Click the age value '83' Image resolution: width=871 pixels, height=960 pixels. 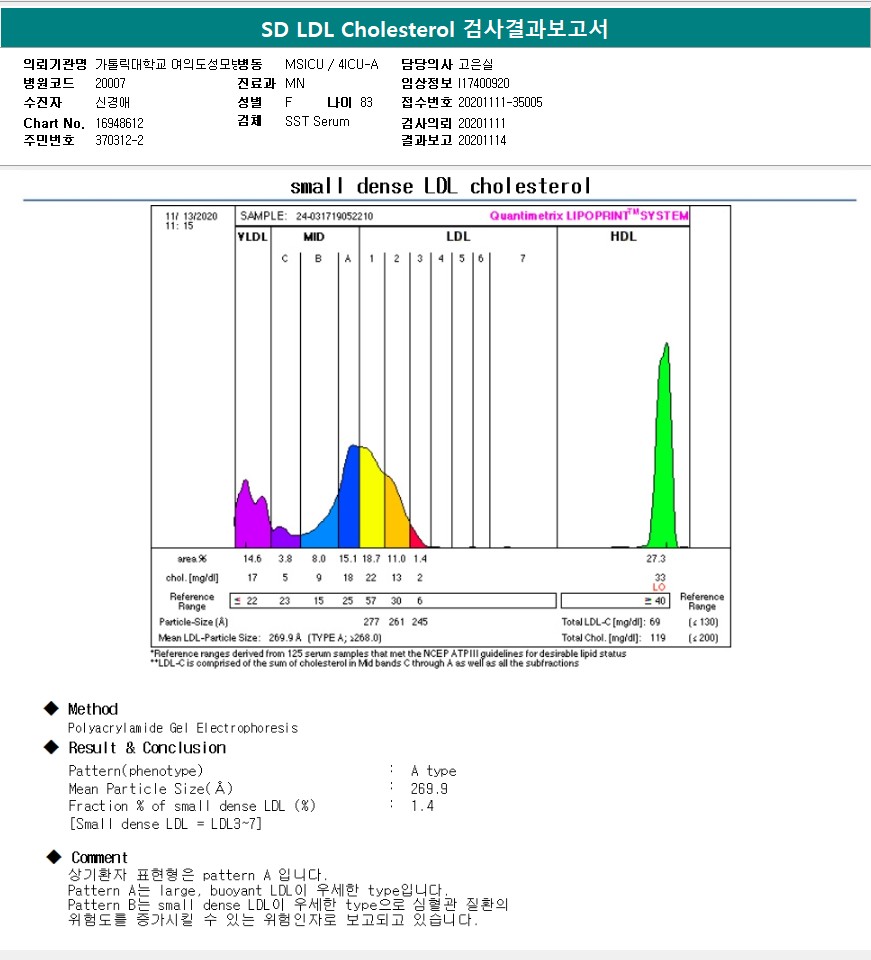pos(366,102)
